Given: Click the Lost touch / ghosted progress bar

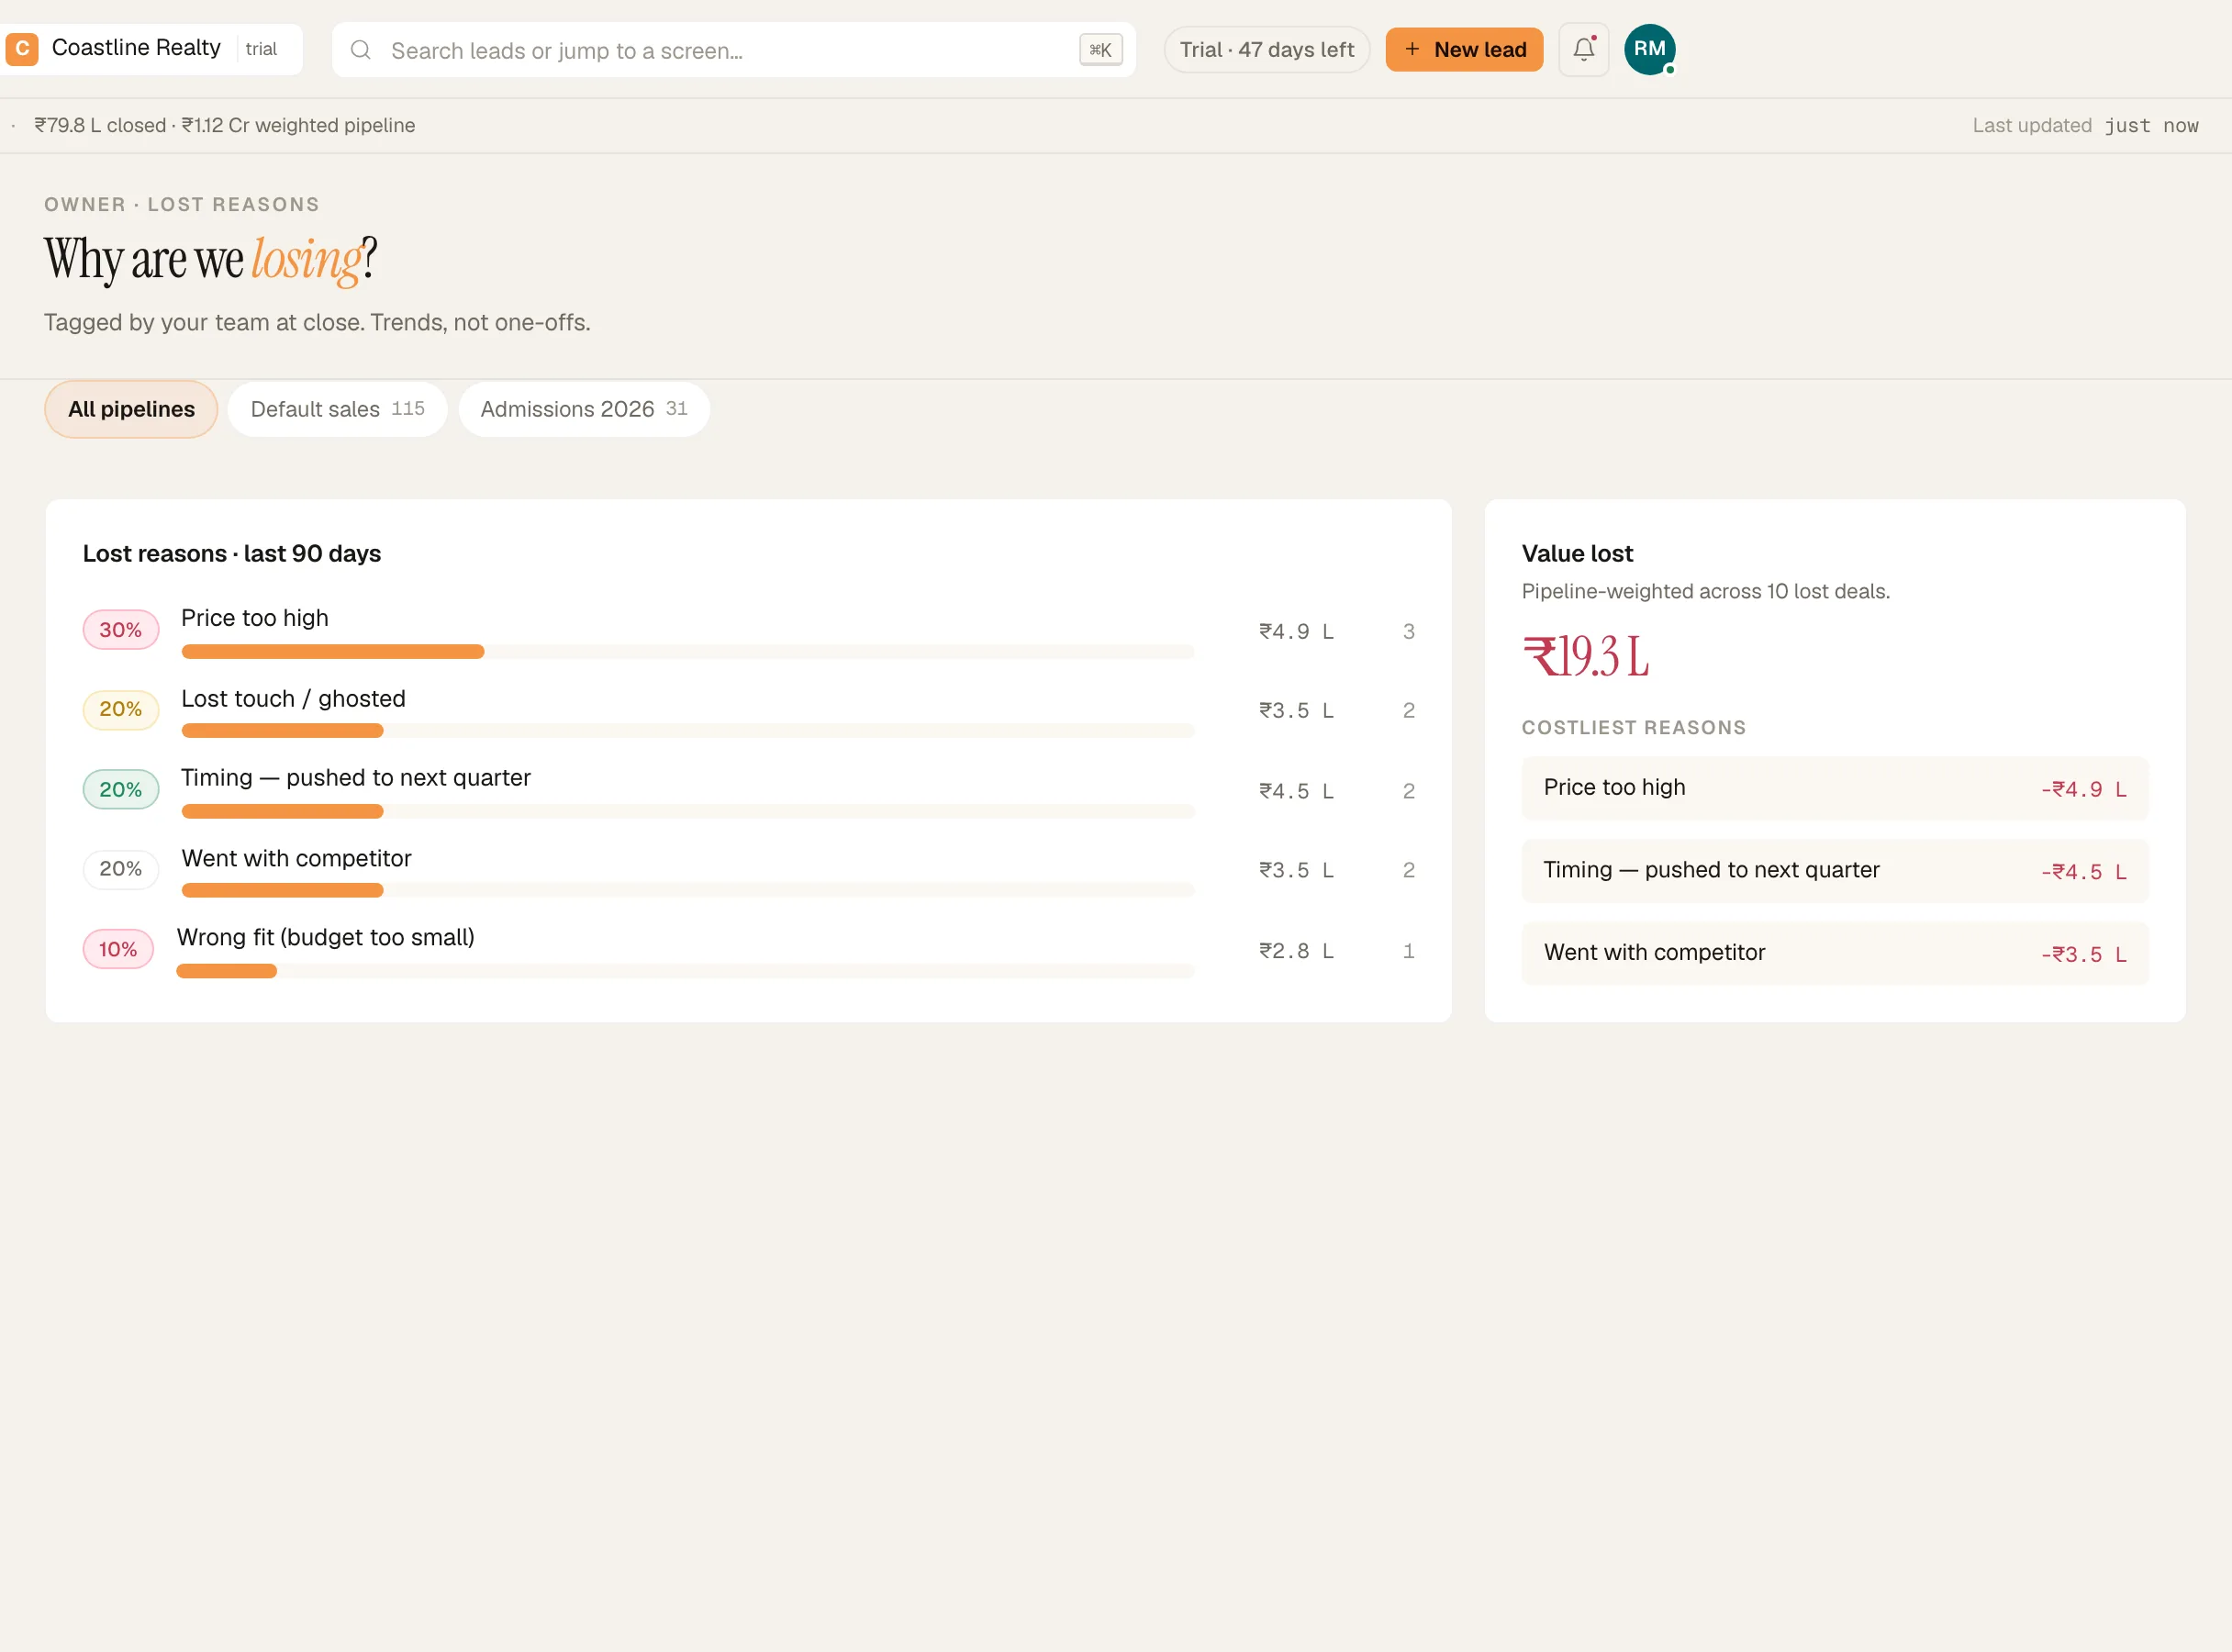Looking at the screenshot, I should (x=688, y=731).
